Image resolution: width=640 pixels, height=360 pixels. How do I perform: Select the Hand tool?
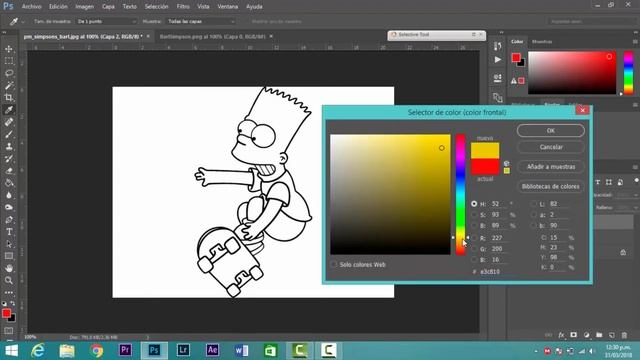point(9,268)
